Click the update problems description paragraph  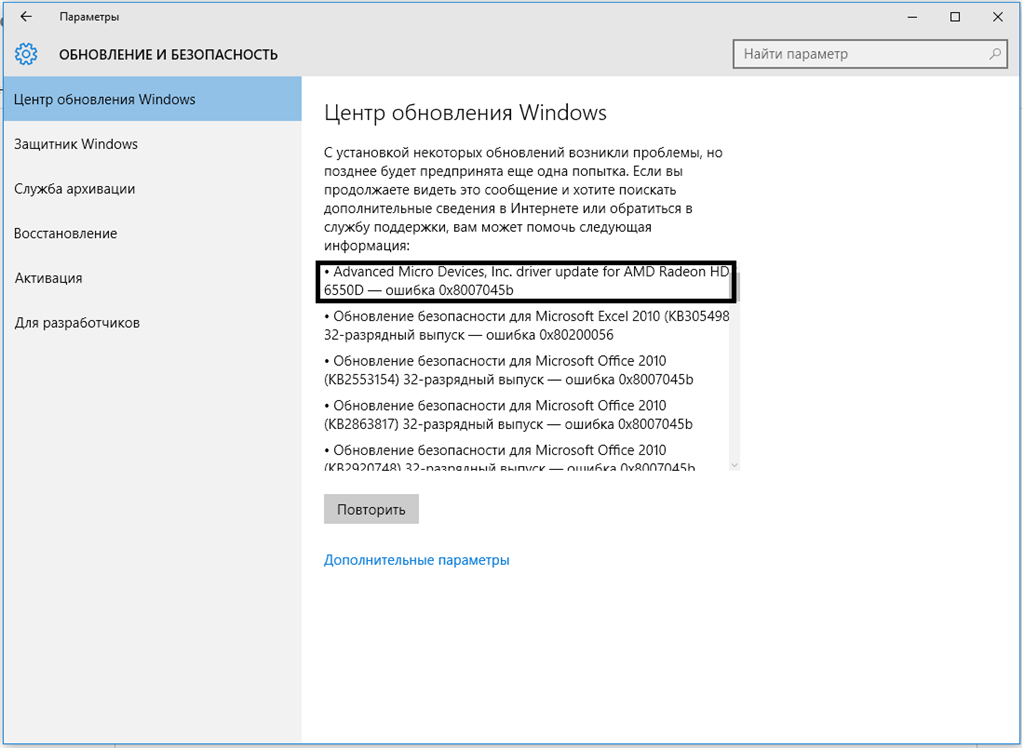523,199
